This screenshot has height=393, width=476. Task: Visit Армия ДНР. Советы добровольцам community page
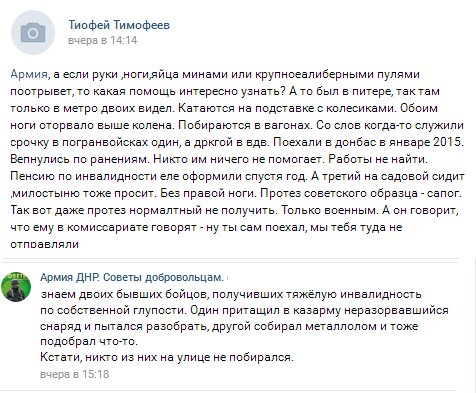tap(132, 277)
